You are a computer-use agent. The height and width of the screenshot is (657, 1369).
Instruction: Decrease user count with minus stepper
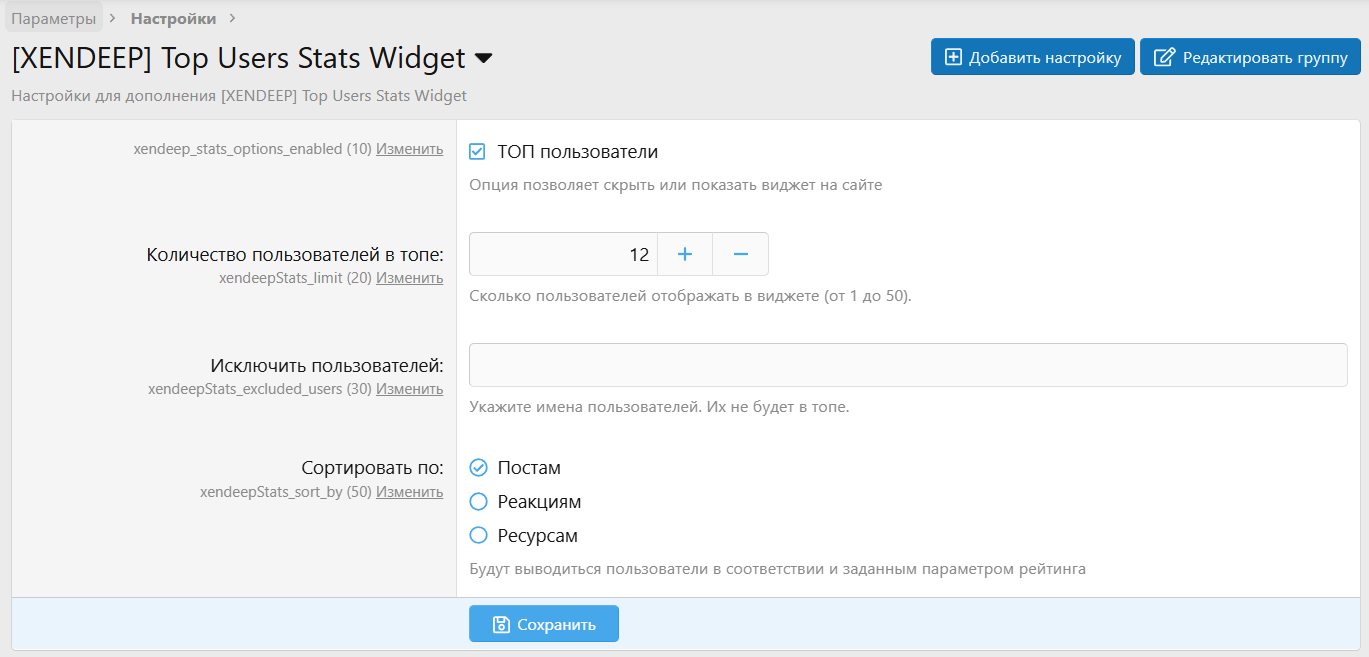click(741, 254)
